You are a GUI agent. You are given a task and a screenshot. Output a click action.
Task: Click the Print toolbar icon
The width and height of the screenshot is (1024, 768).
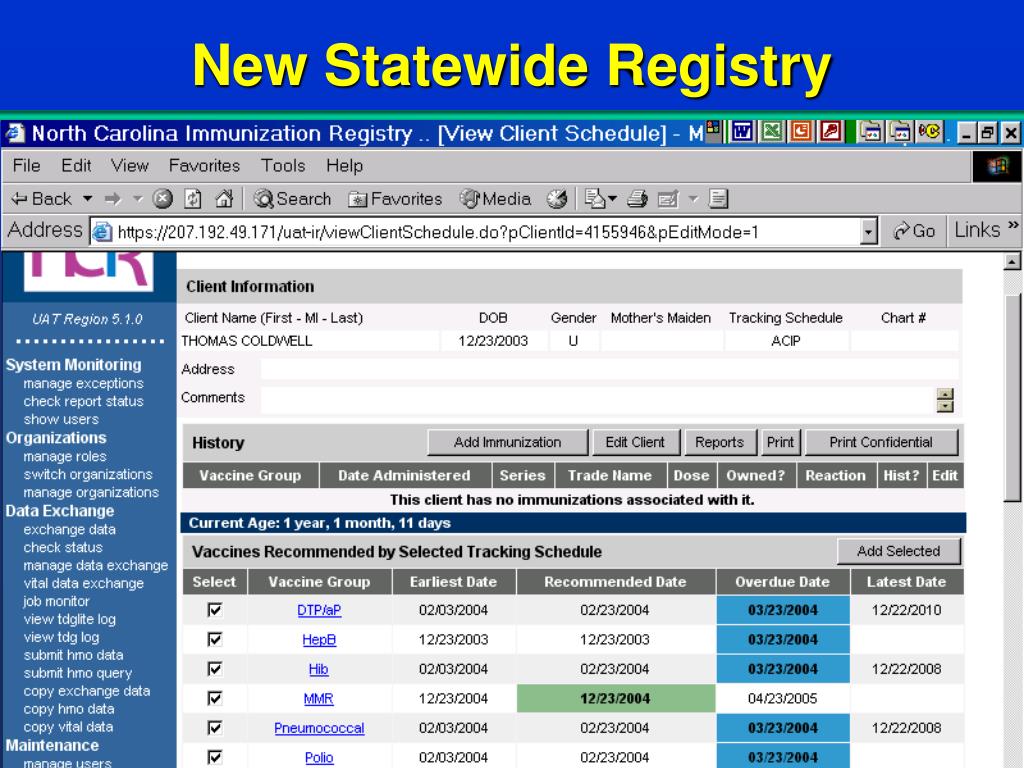[637, 199]
